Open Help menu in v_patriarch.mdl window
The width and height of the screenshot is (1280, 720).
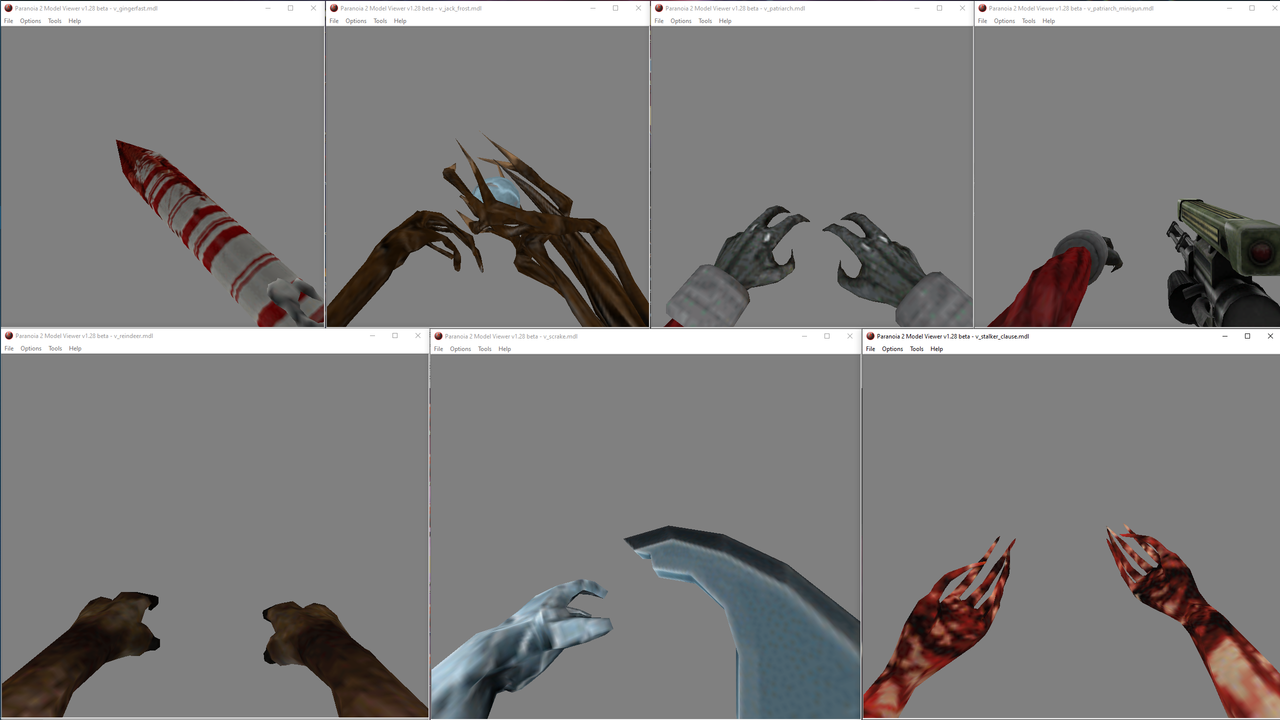pyautogui.click(x=725, y=21)
